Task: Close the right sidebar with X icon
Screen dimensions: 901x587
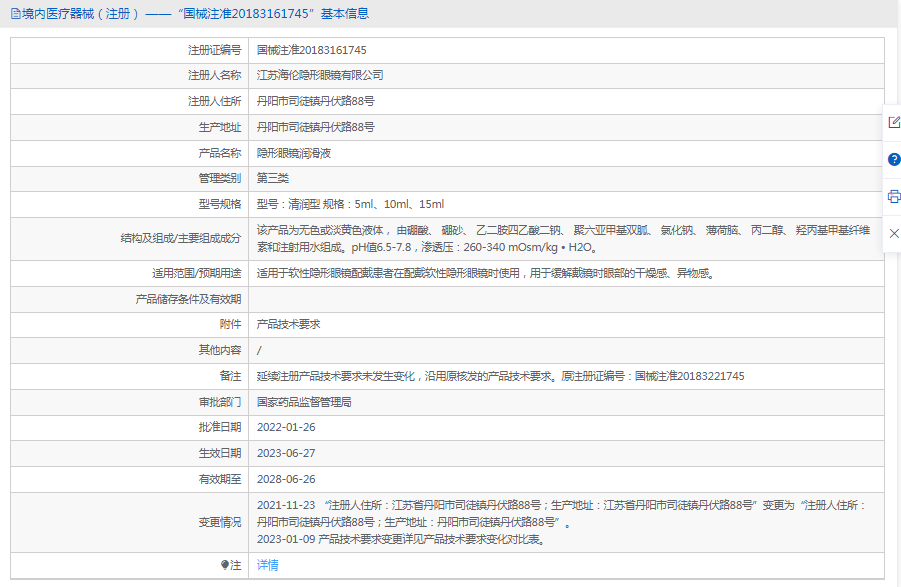Action: tap(894, 233)
